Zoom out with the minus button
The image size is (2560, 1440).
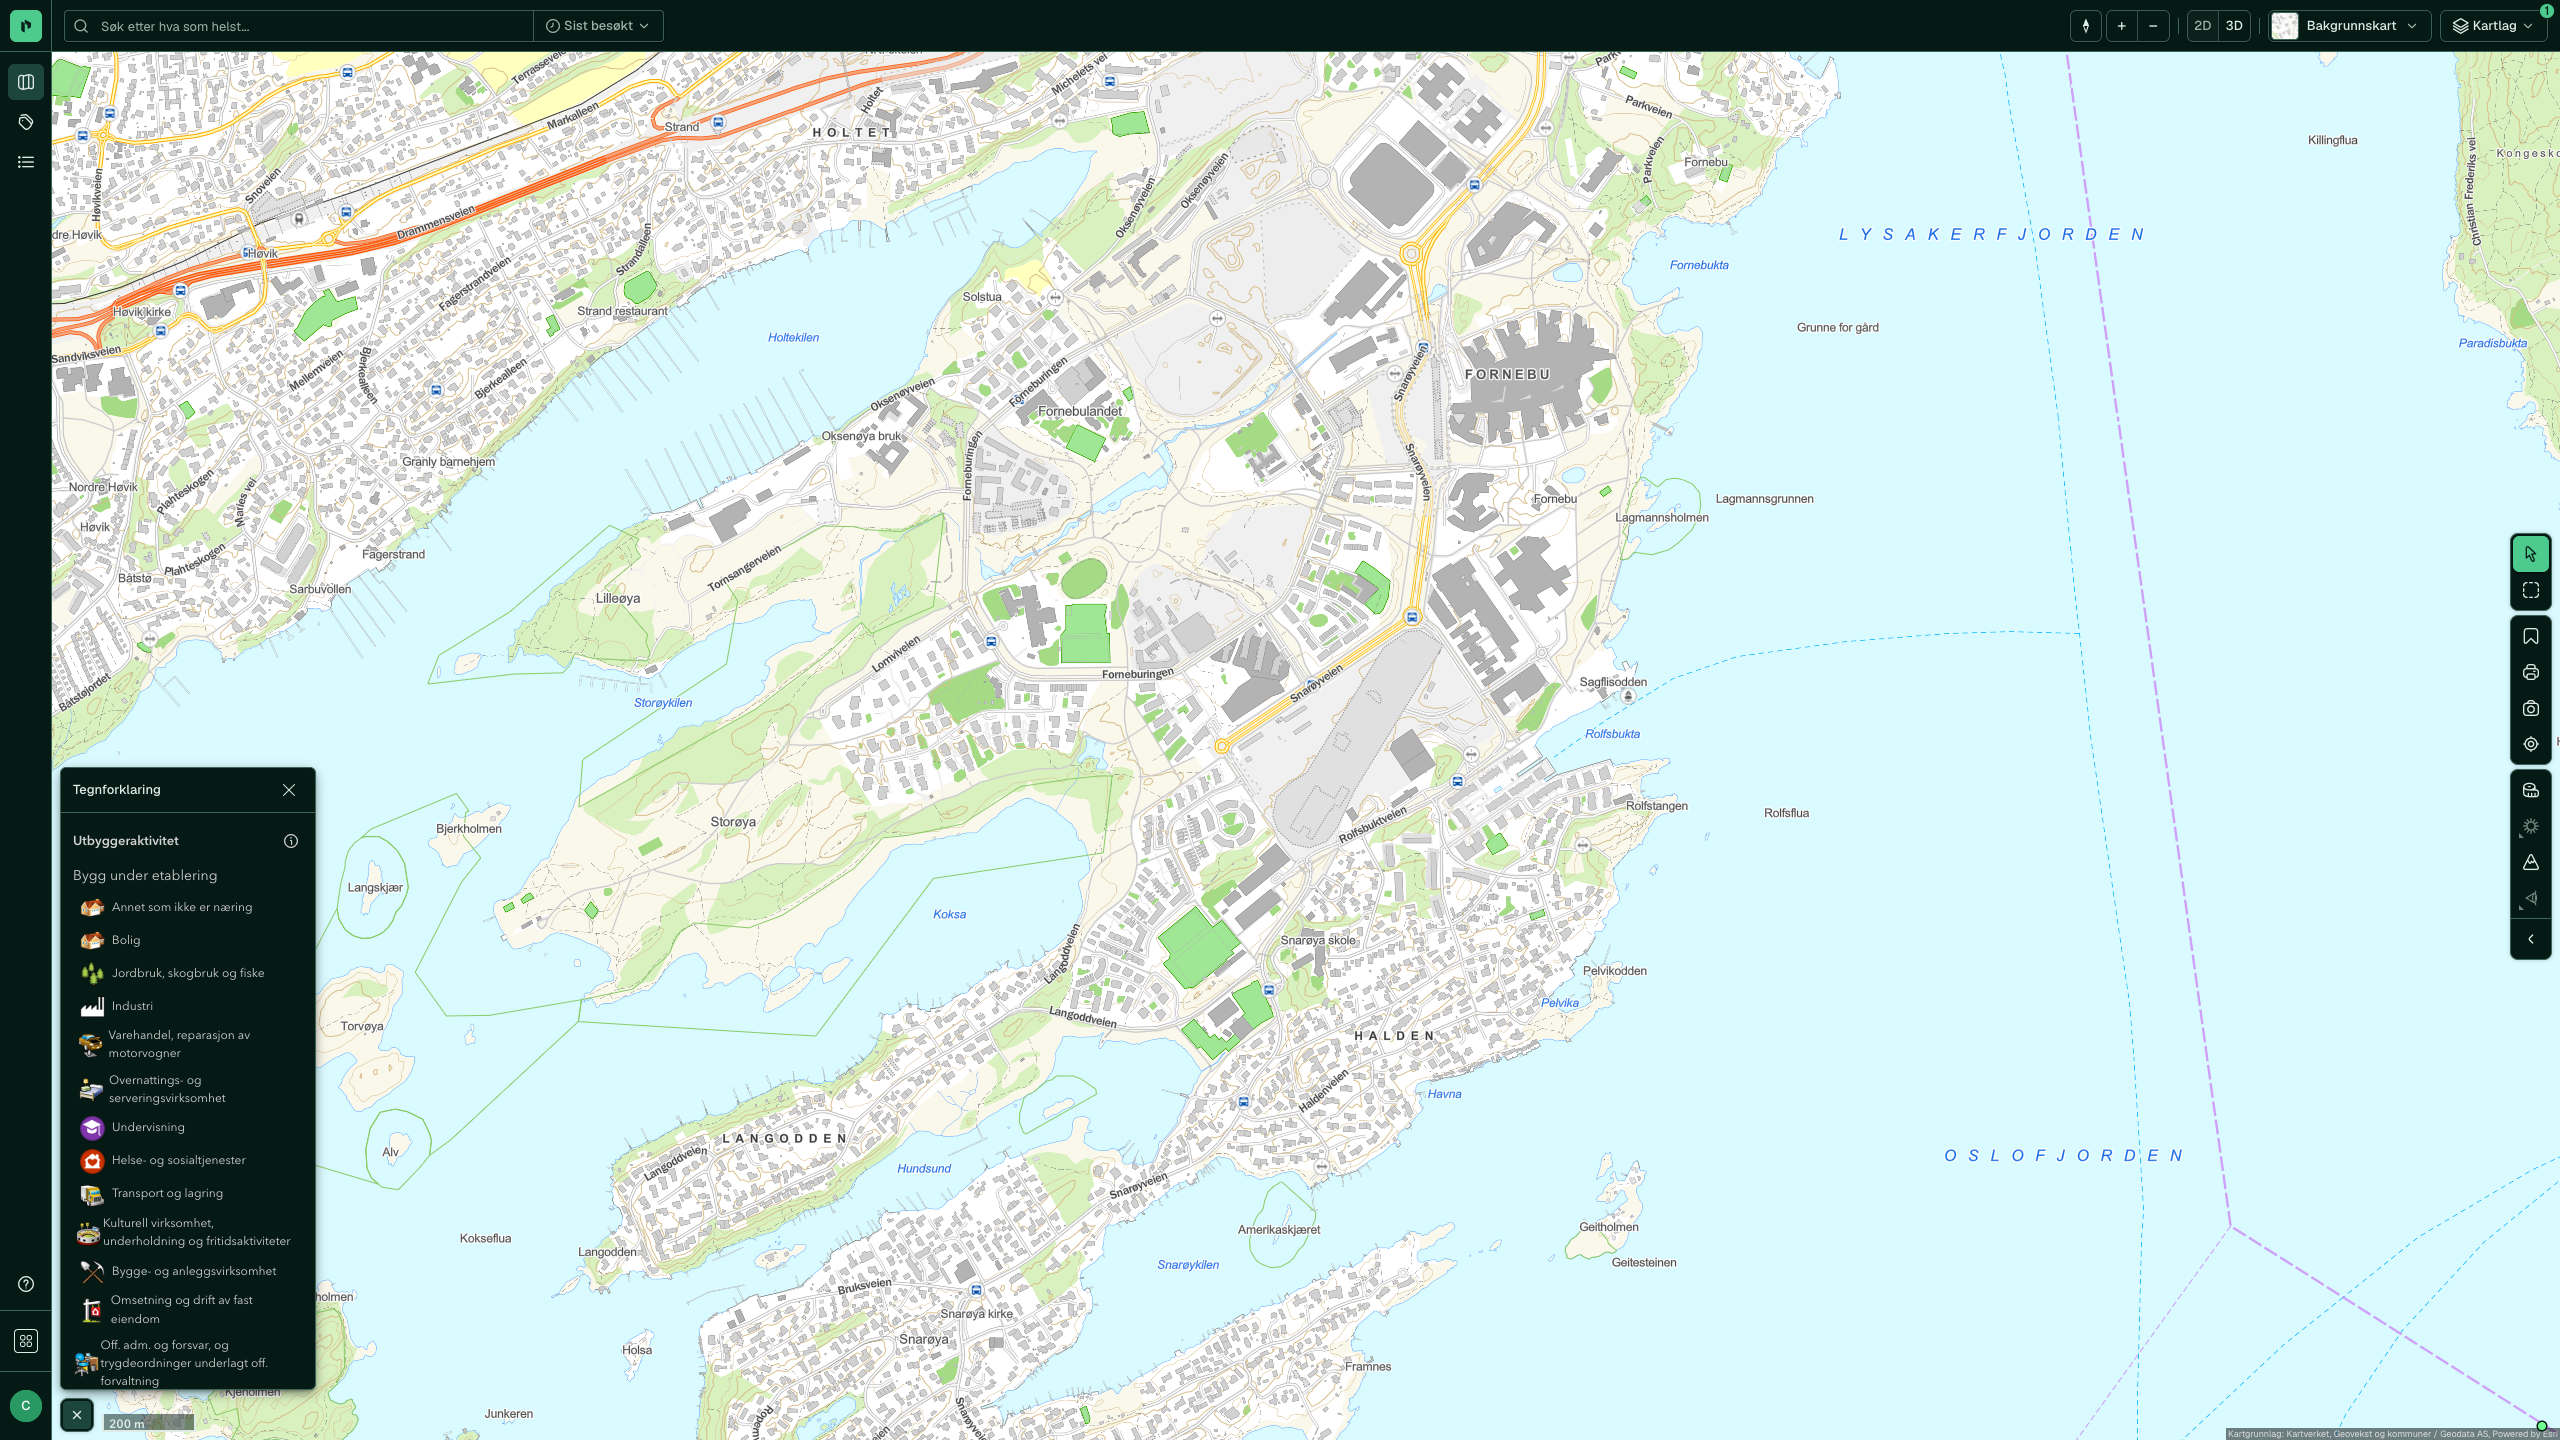click(x=2153, y=26)
